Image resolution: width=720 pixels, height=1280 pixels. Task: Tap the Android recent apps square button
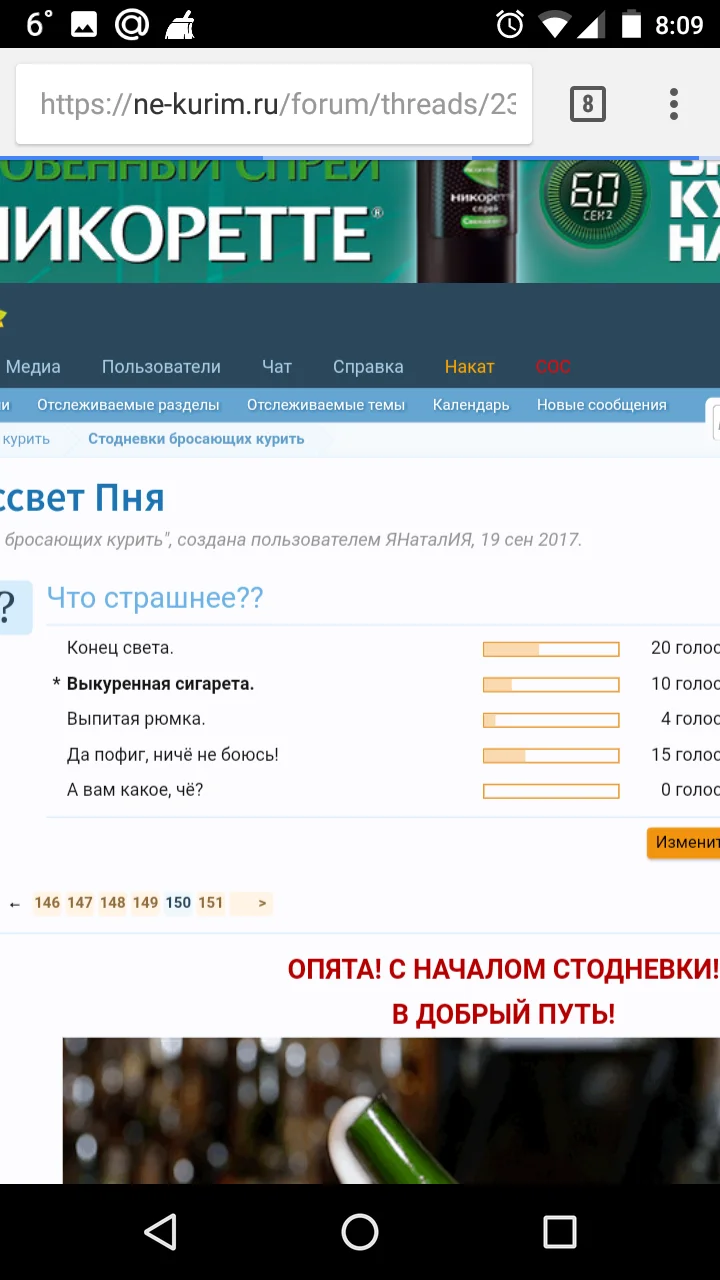560,1232
